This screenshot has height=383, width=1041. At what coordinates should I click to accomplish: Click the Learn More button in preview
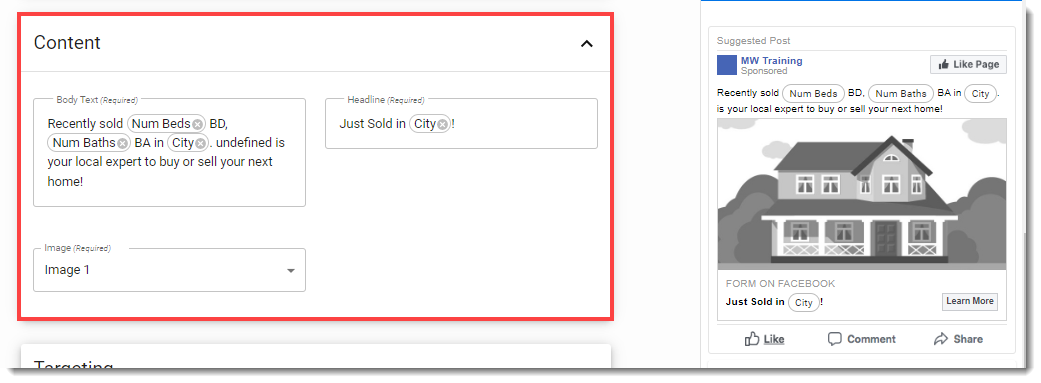[x=969, y=301]
